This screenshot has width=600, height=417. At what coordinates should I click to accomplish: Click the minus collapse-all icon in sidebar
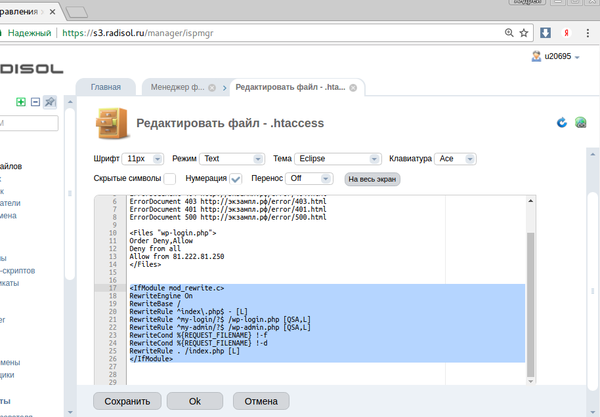(35, 102)
